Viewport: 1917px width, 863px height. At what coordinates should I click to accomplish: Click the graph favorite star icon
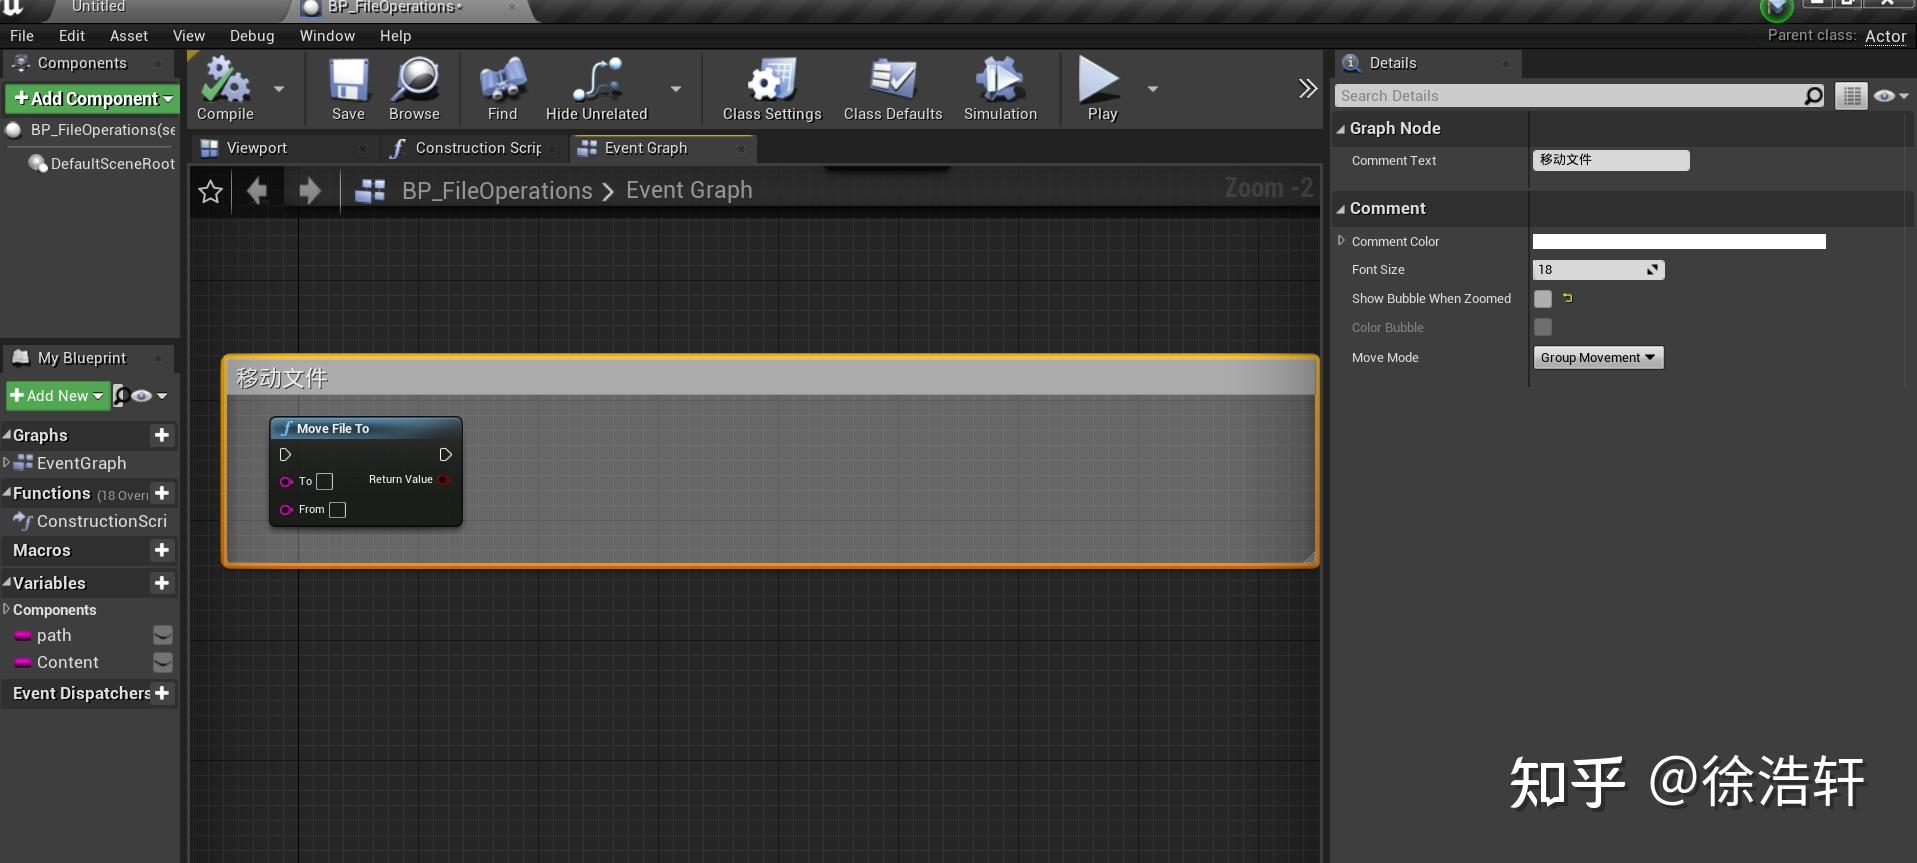coord(210,191)
